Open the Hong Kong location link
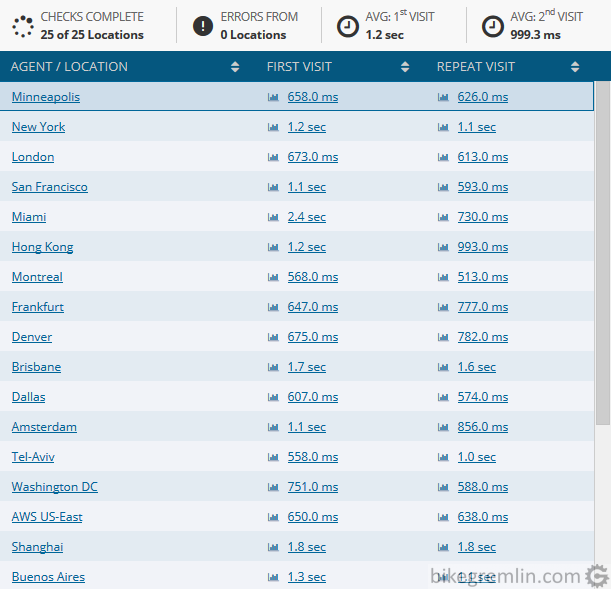The height and width of the screenshot is (589, 611). (42, 247)
